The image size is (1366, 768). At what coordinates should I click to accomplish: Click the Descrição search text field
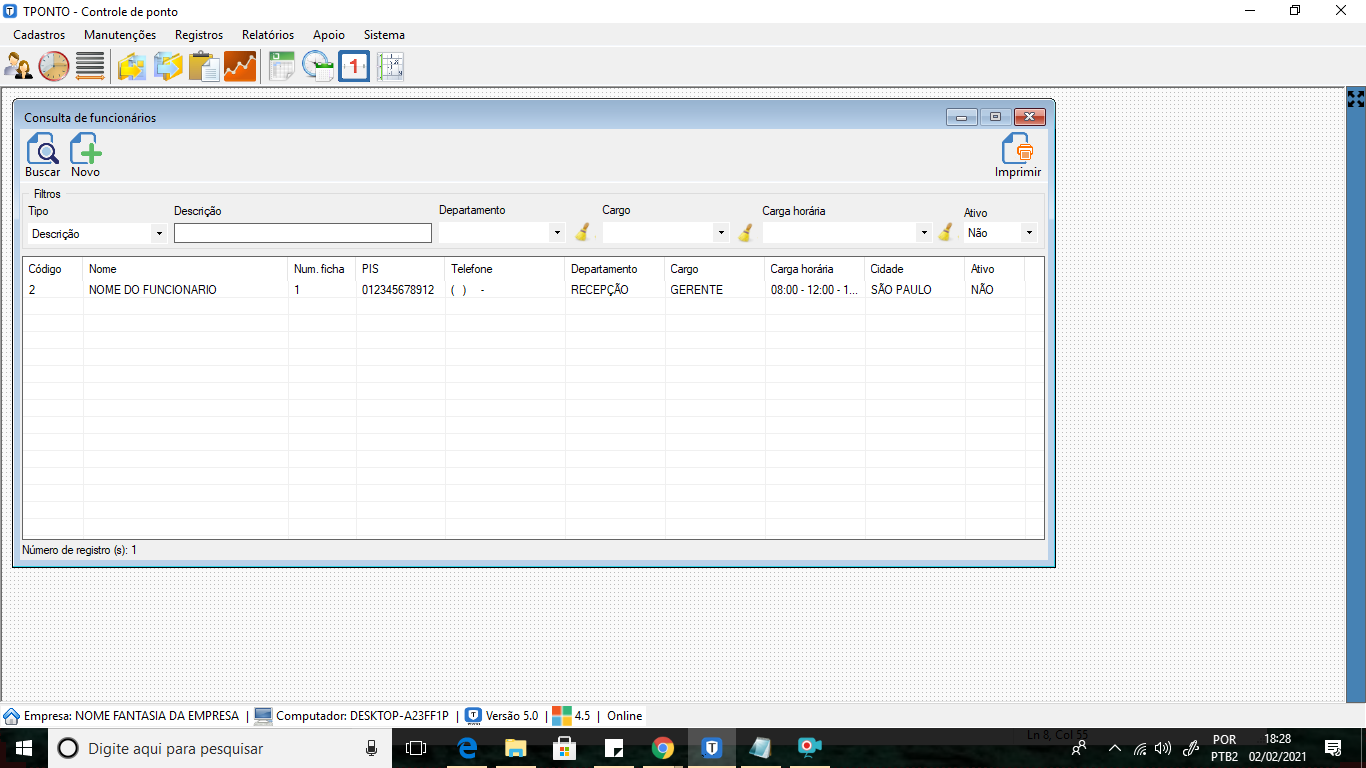tap(303, 233)
